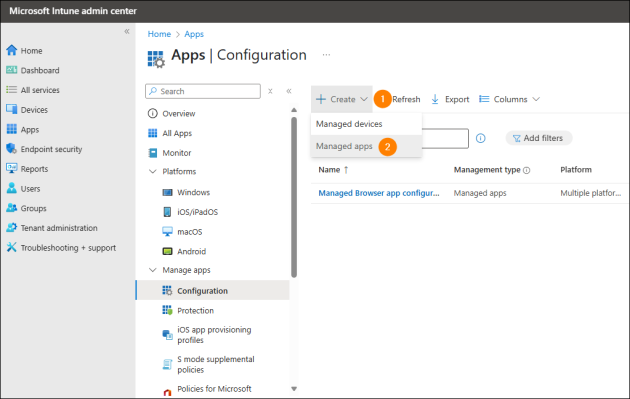This screenshot has width=630, height=399.
Task: Click the Configuration icon under Manage apps
Action: (167, 290)
